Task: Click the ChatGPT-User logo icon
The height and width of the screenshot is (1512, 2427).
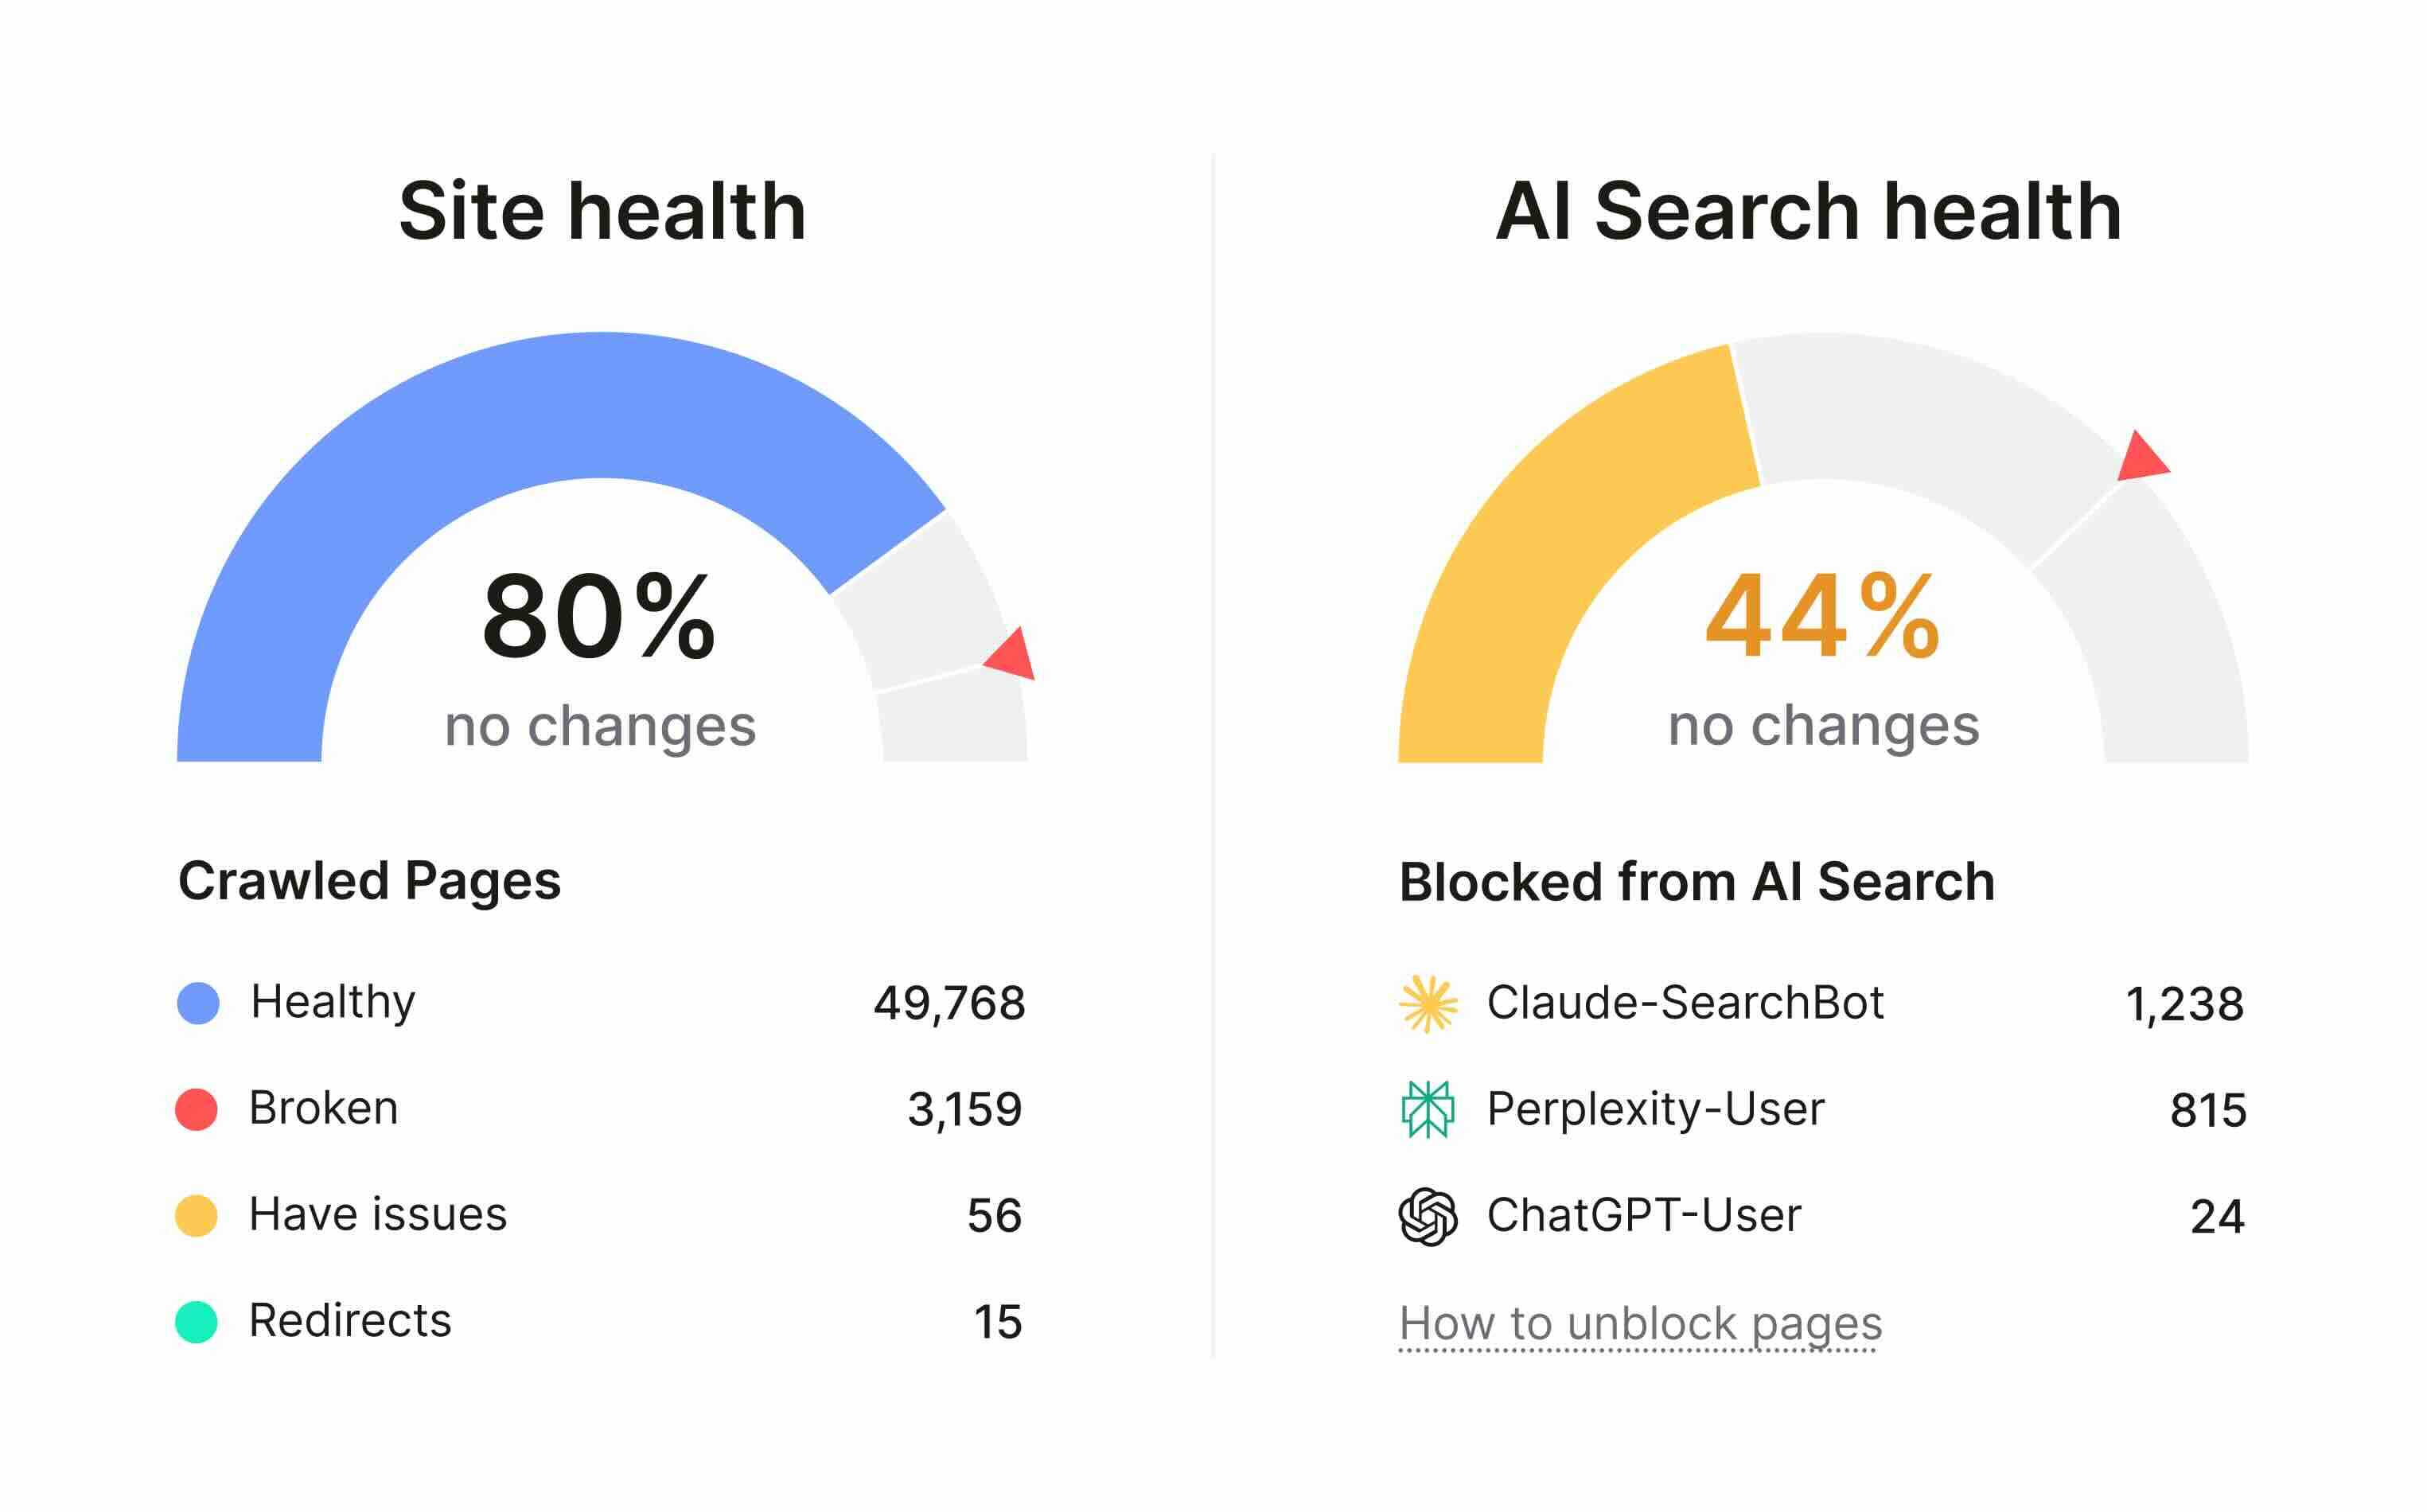Action: (x=1427, y=1216)
